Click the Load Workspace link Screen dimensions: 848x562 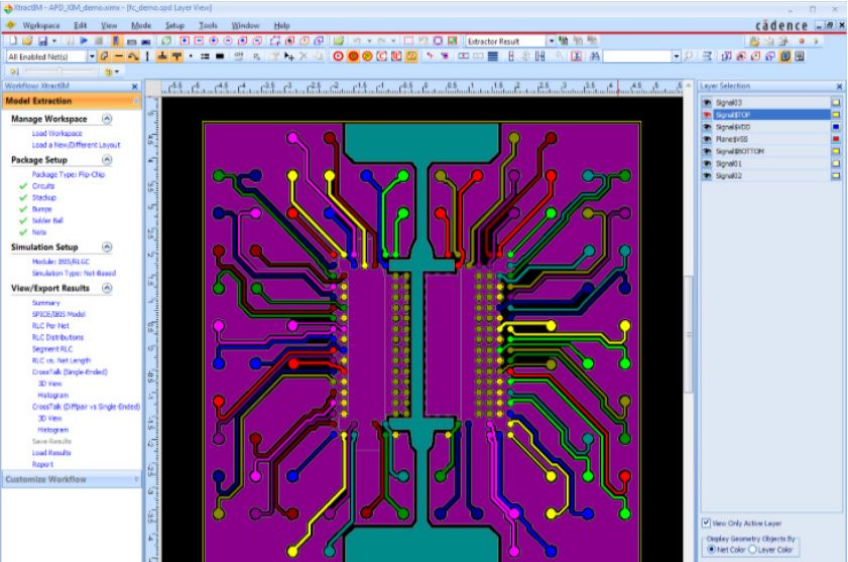pos(57,133)
